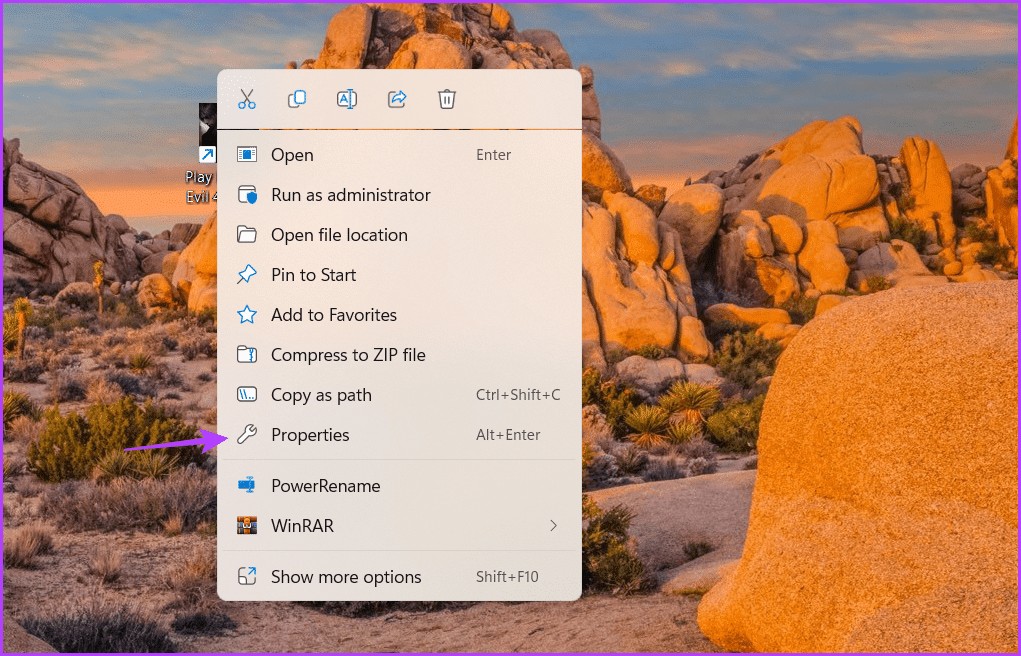Screen dimensions: 1021x656
Task: Click the PowerRename app icon
Action: click(x=247, y=486)
